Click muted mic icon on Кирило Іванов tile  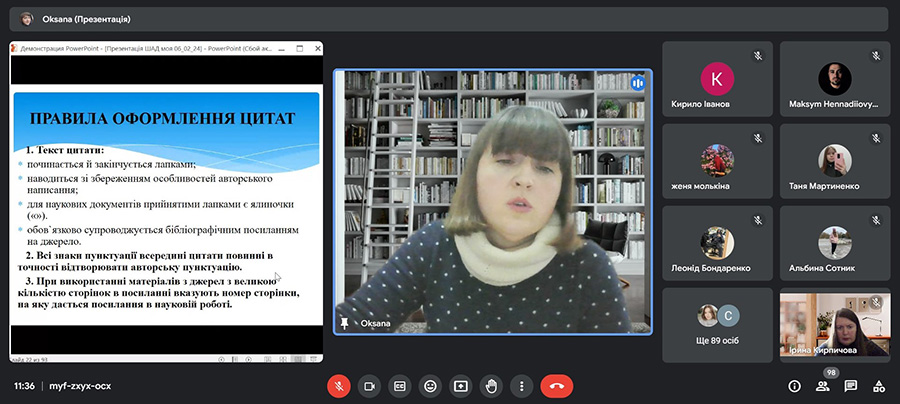[x=758, y=56]
